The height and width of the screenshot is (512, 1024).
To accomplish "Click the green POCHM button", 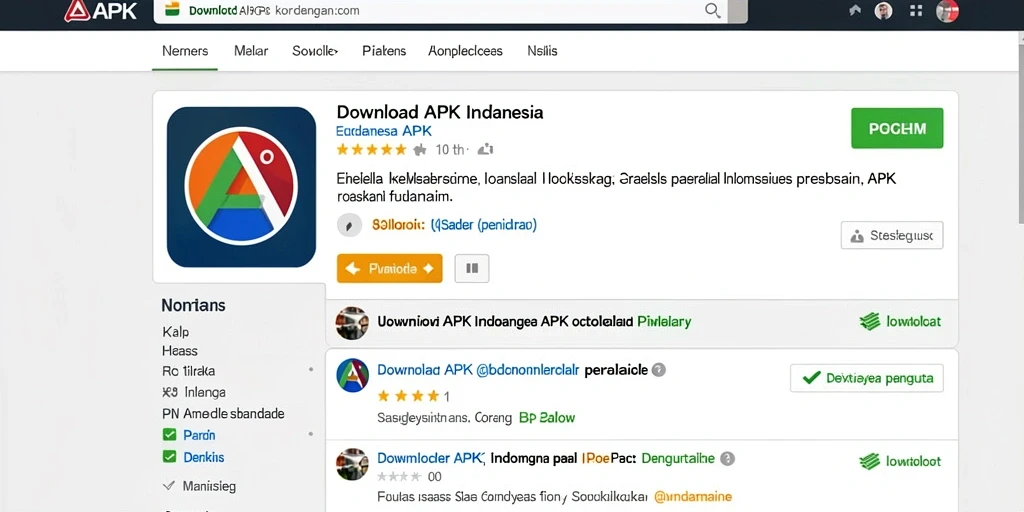I will pos(897,128).
